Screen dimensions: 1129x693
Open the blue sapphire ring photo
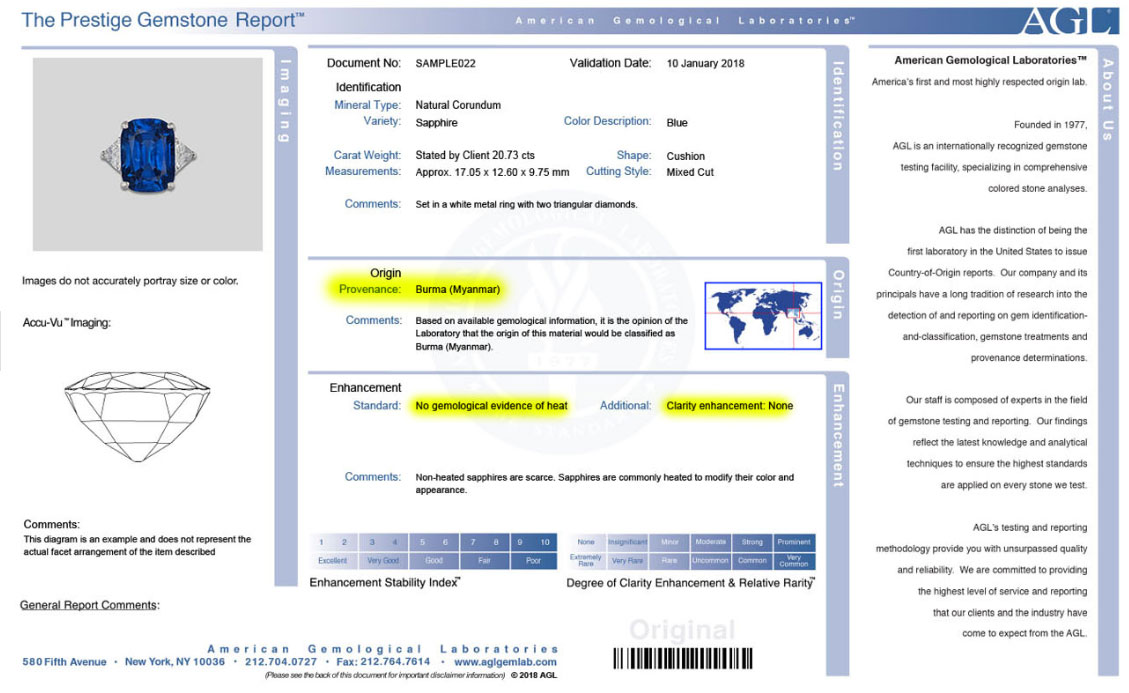click(148, 154)
